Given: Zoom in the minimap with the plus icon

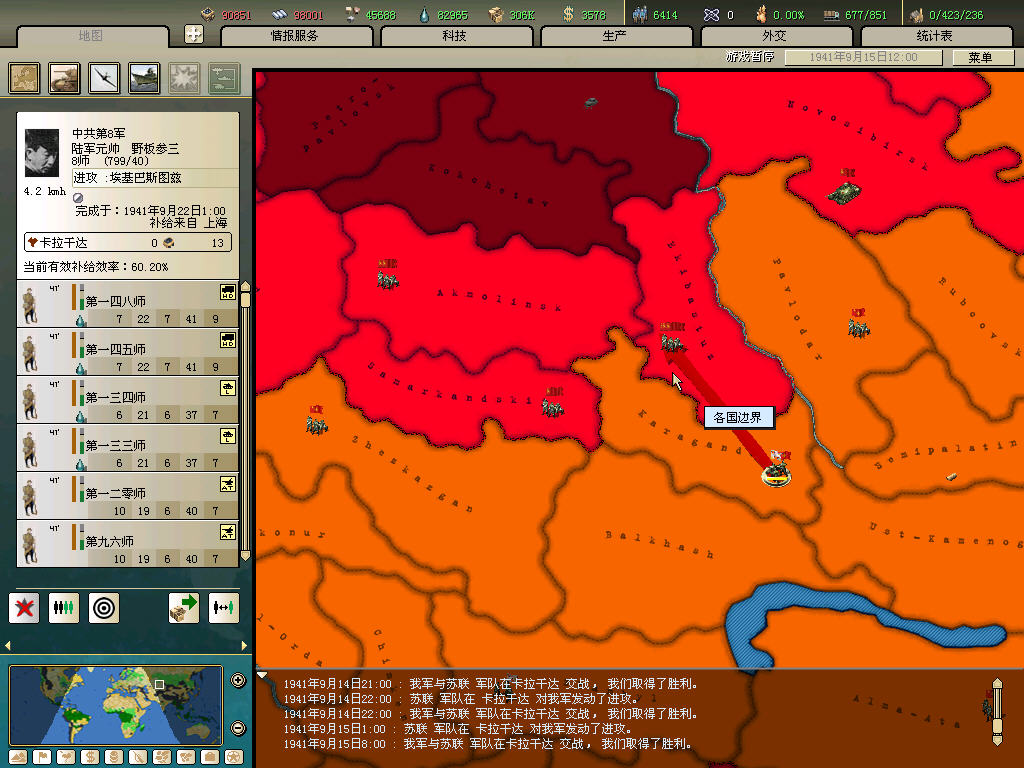Looking at the screenshot, I should 238,680.
